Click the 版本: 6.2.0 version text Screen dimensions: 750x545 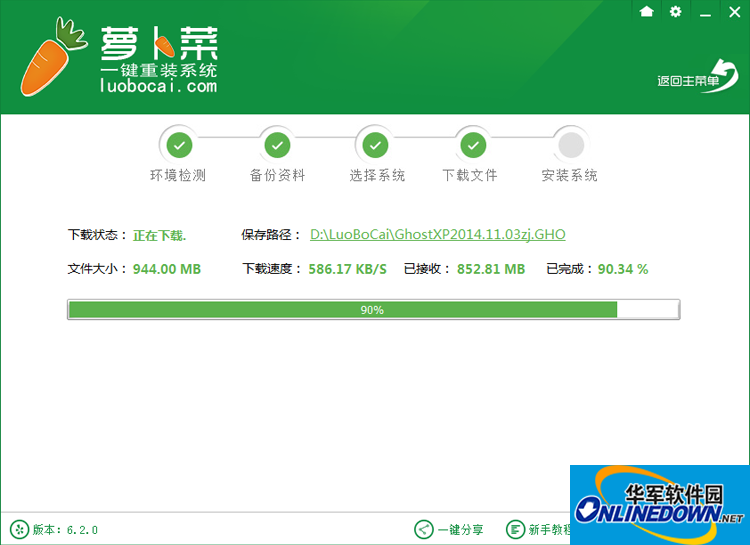(x=65, y=530)
